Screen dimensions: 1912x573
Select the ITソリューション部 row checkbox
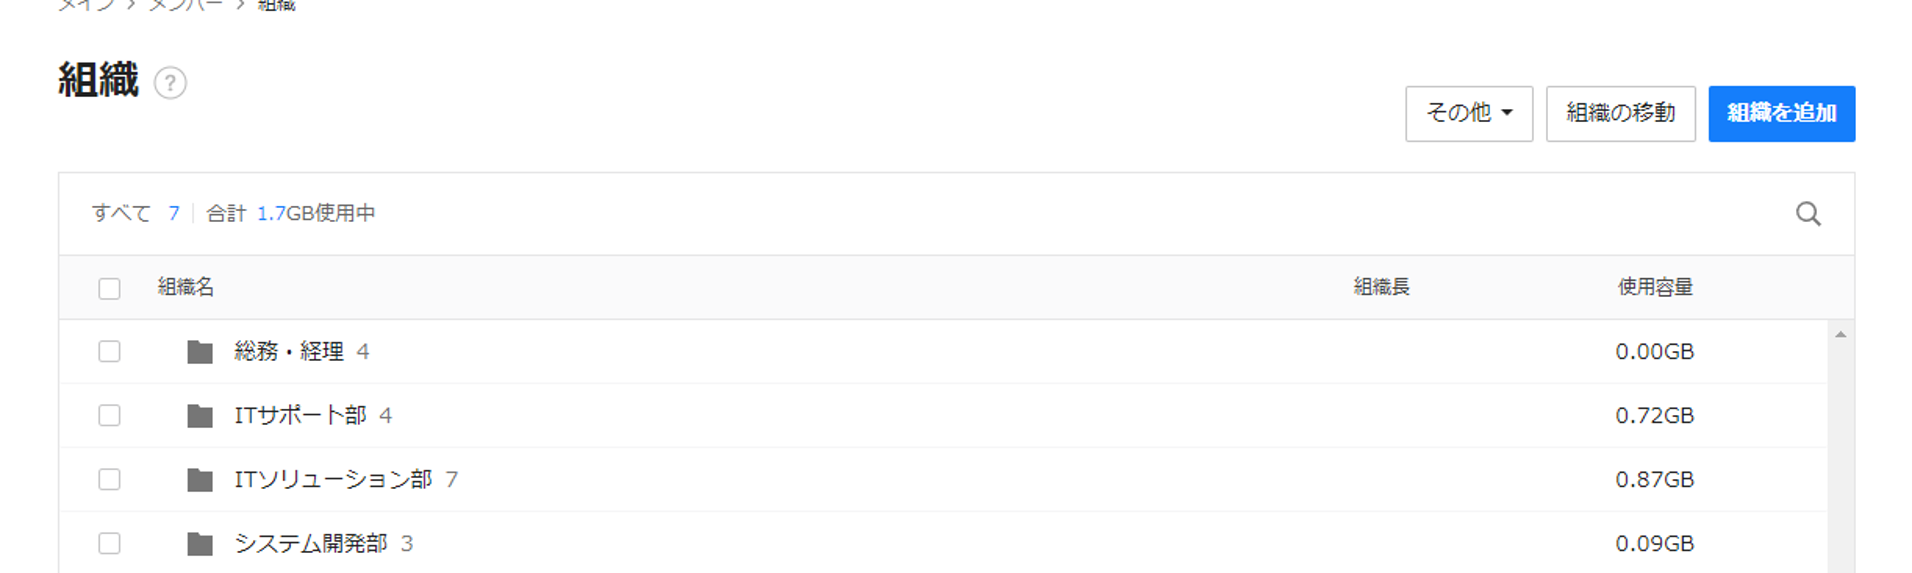click(x=109, y=480)
